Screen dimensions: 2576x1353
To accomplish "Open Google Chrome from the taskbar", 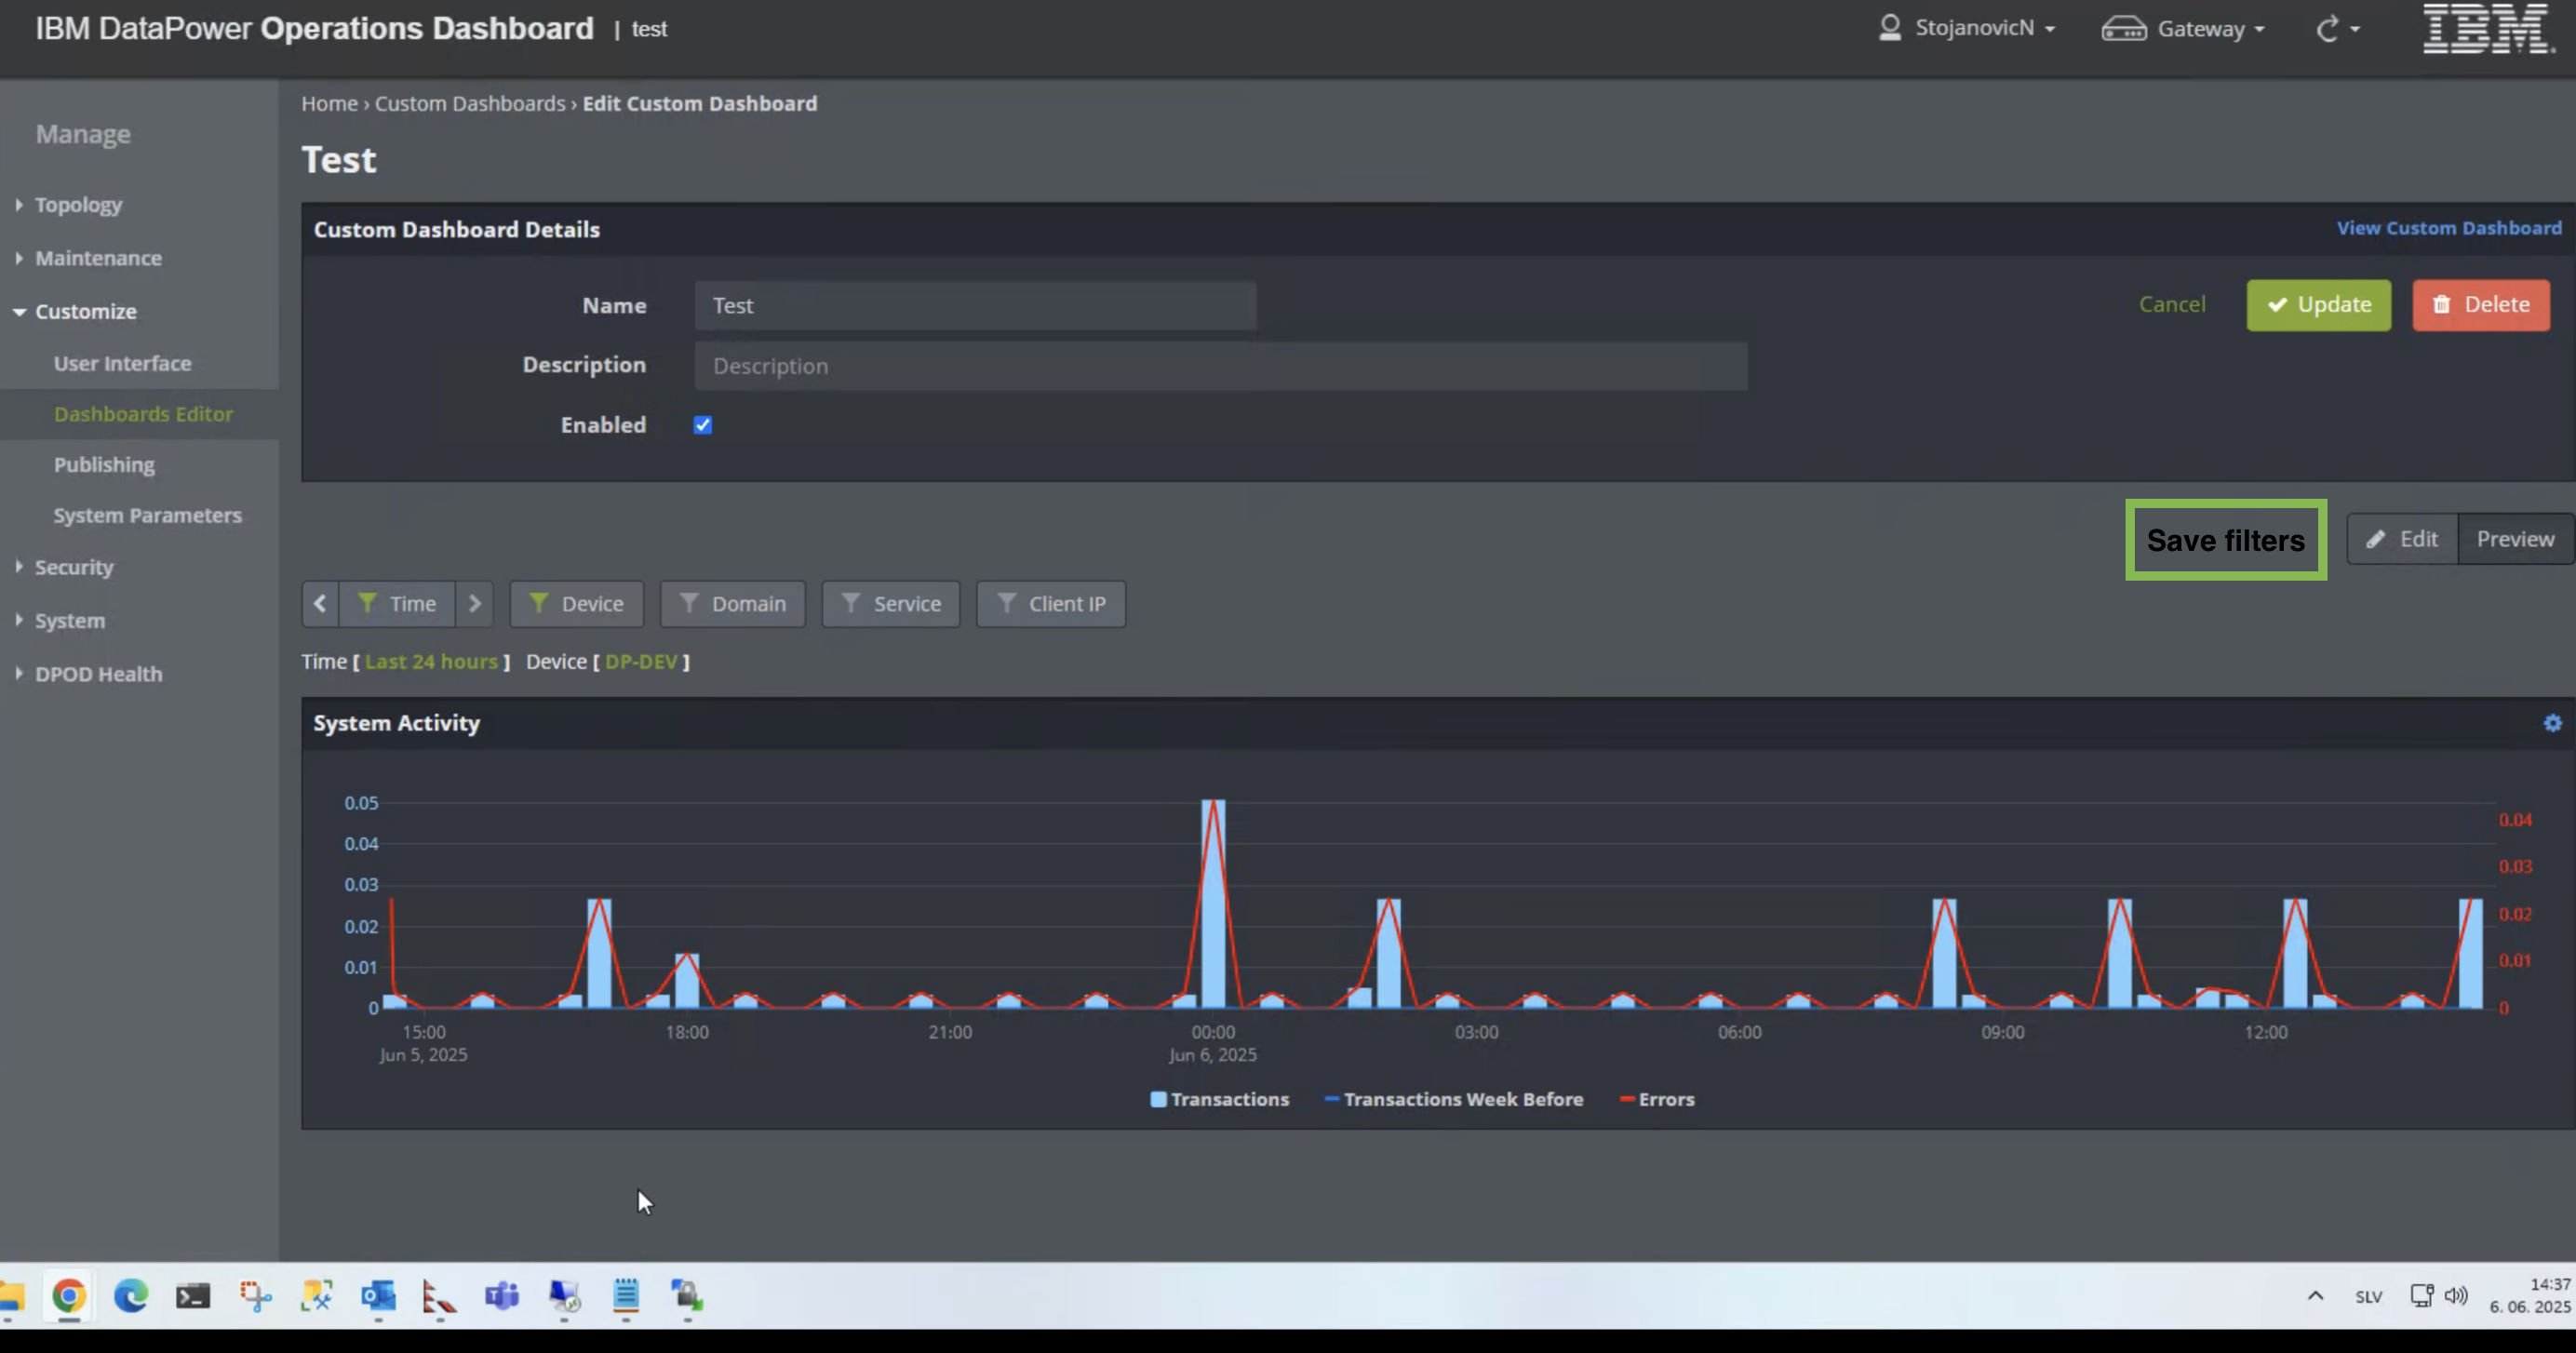I will coord(69,1296).
